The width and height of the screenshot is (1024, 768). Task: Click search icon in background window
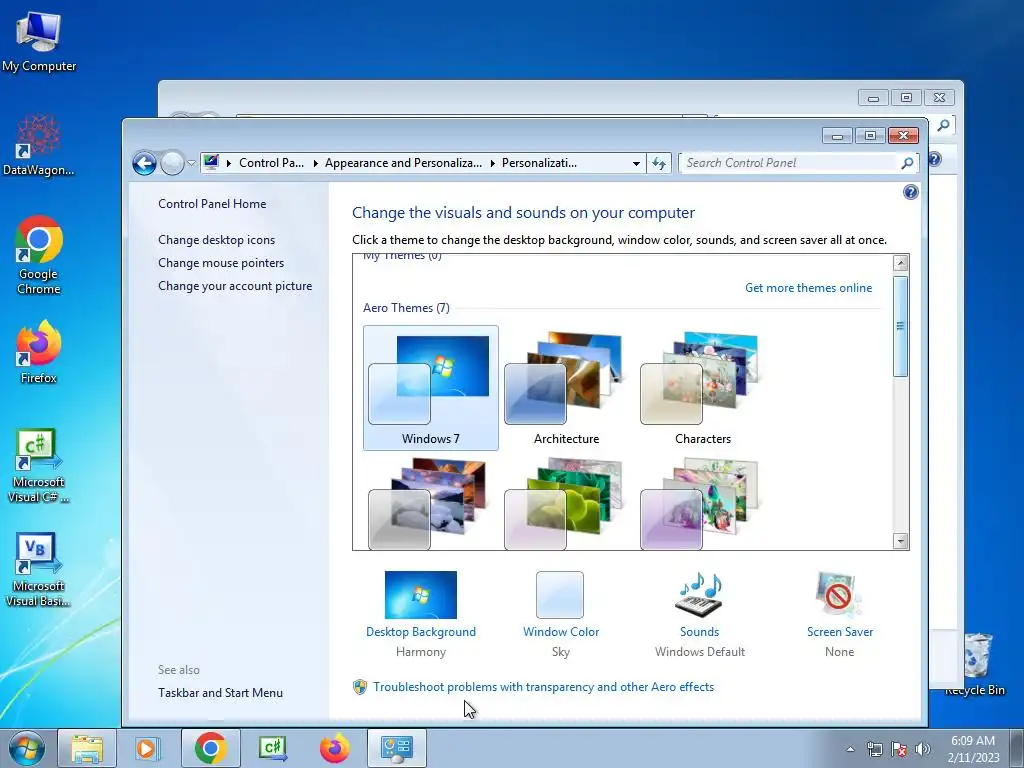[943, 125]
